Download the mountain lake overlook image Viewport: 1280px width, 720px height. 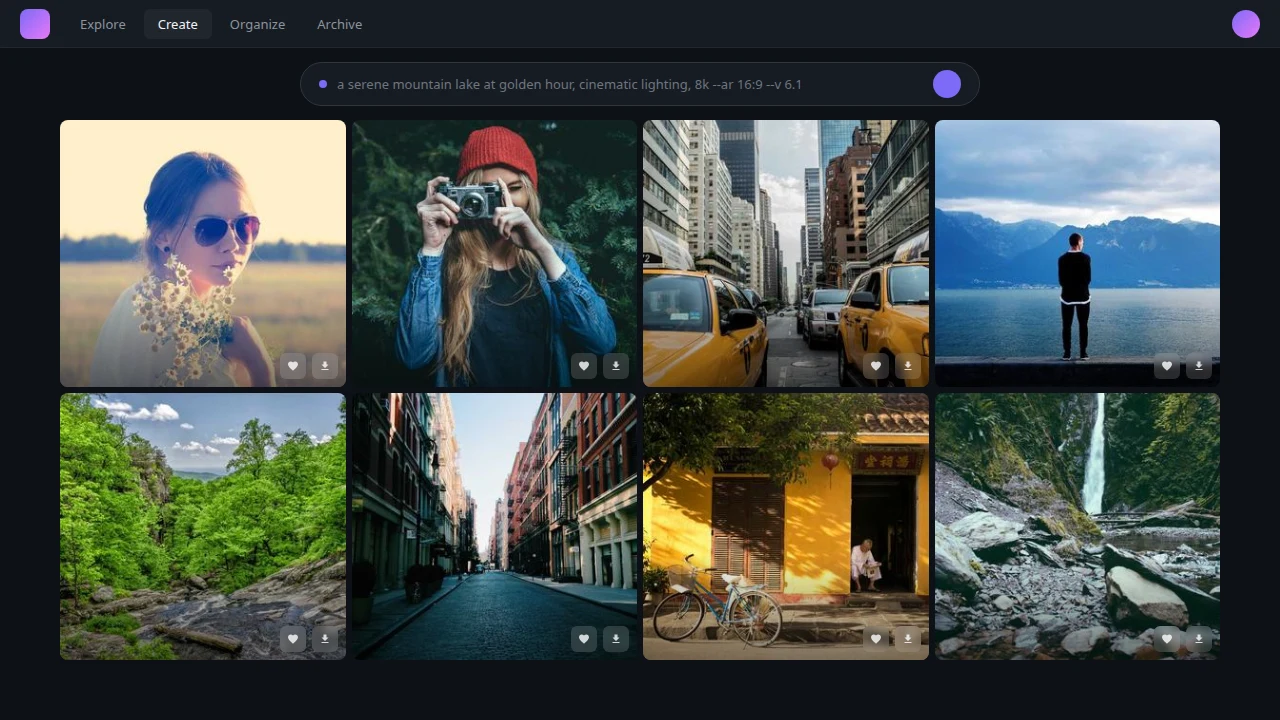tap(1199, 366)
